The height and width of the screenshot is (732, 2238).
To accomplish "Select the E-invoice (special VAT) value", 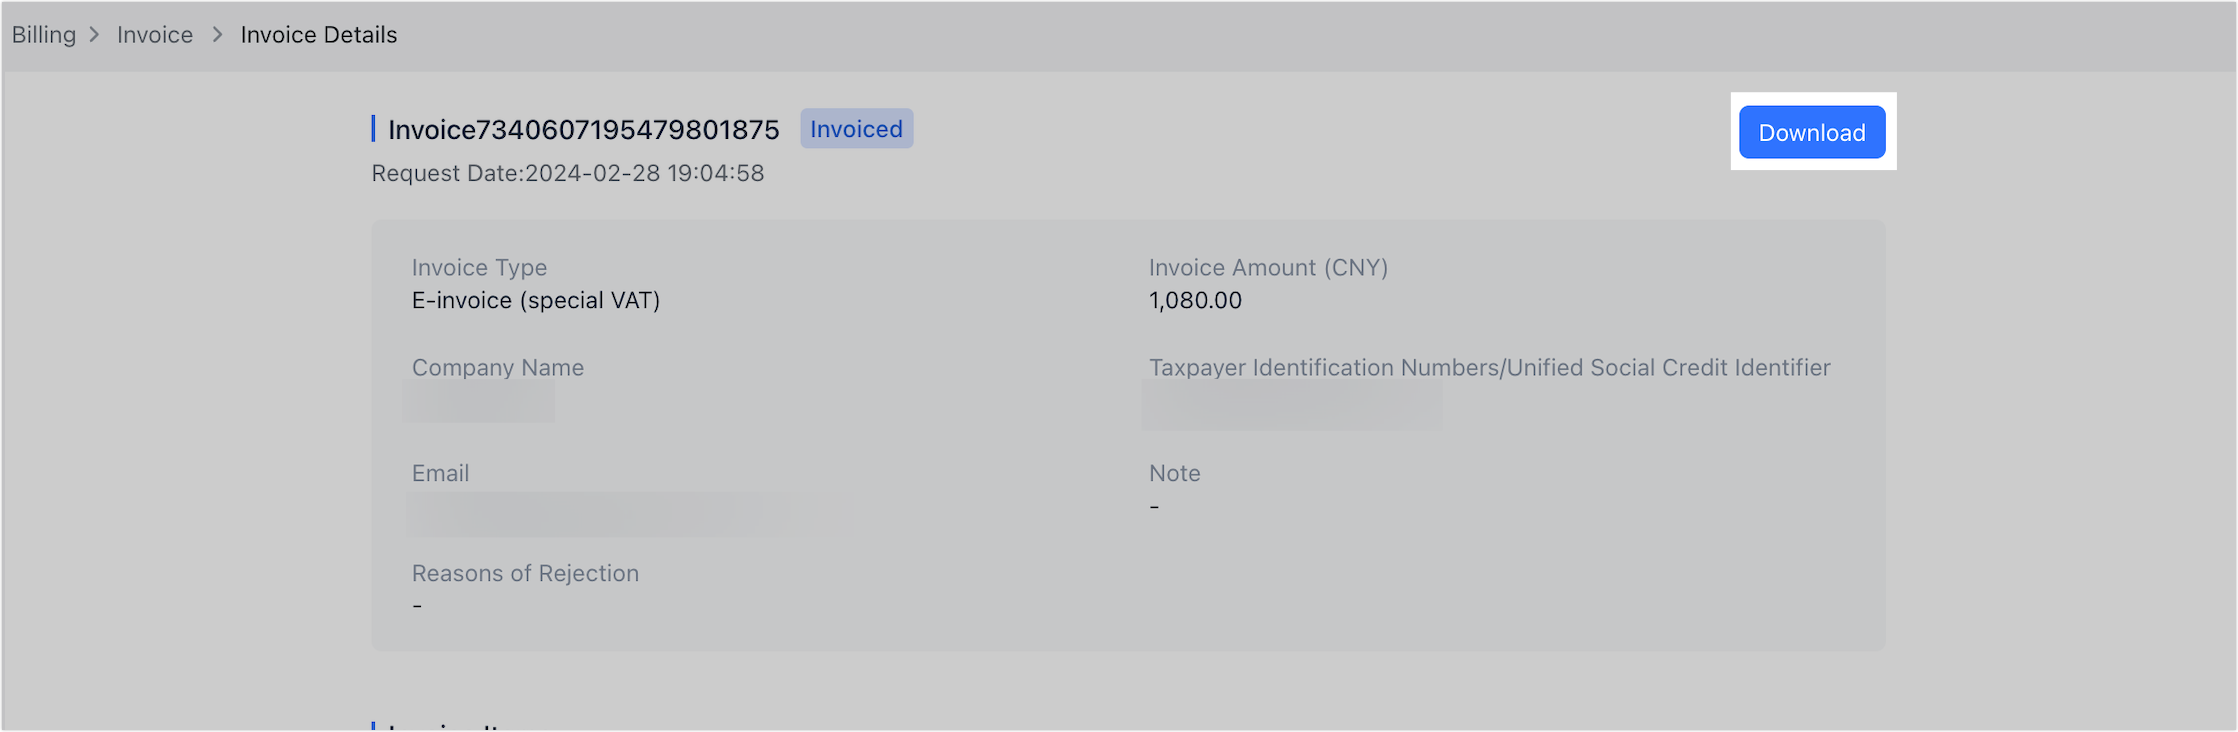I will click(535, 300).
